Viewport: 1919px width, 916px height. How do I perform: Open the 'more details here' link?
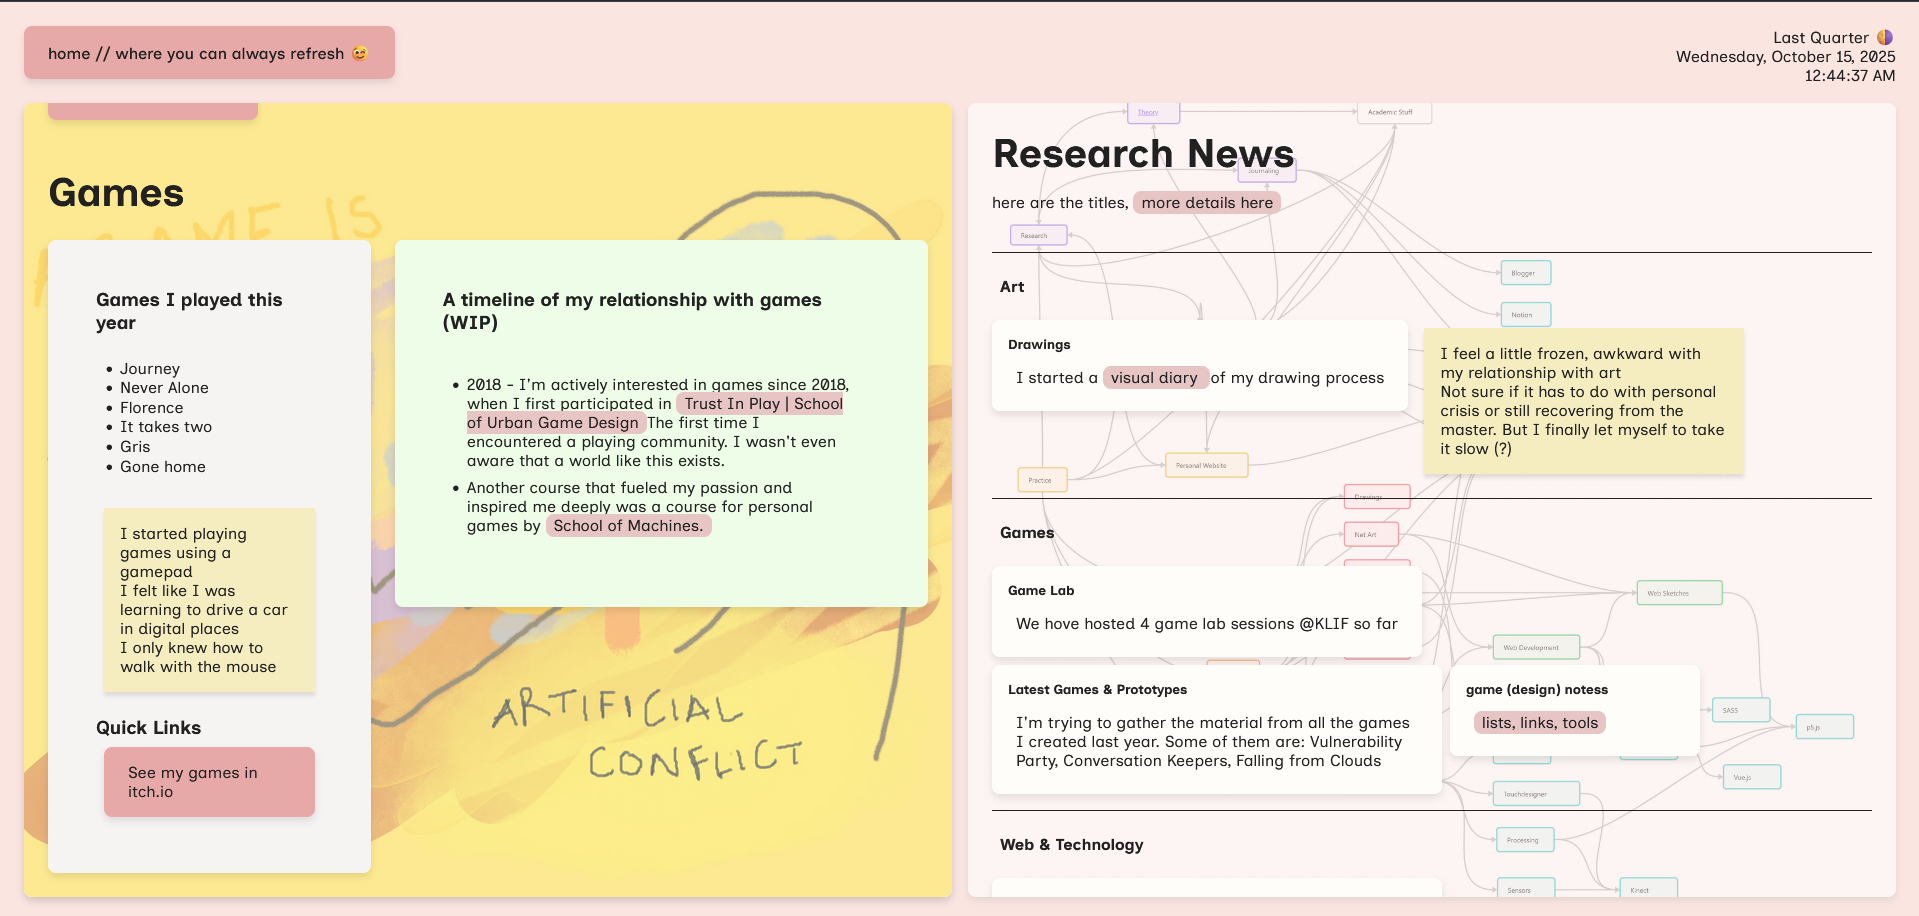[1206, 203]
